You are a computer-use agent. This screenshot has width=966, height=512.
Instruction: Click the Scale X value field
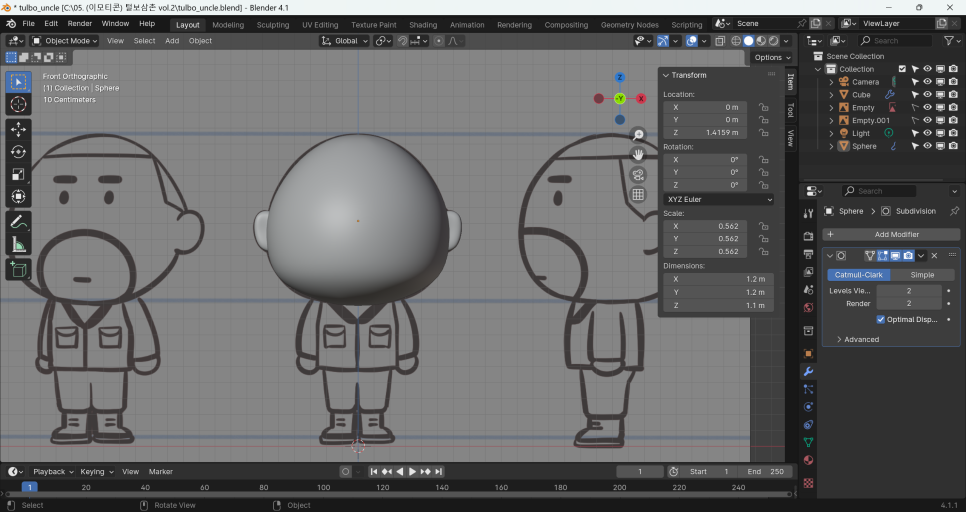pyautogui.click(x=705, y=226)
